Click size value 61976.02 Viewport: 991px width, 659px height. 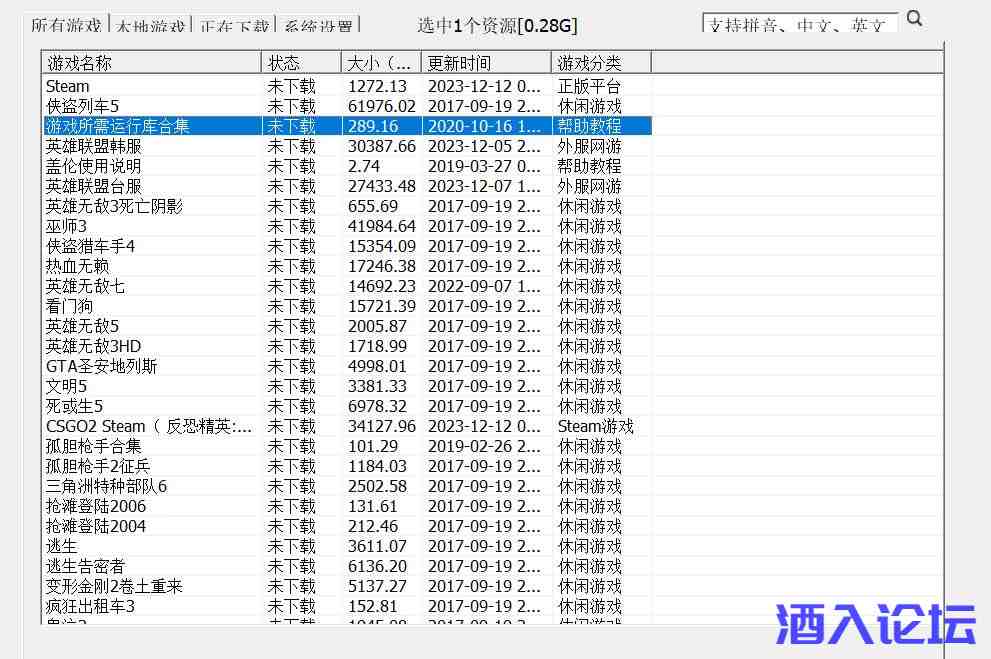click(x=382, y=106)
